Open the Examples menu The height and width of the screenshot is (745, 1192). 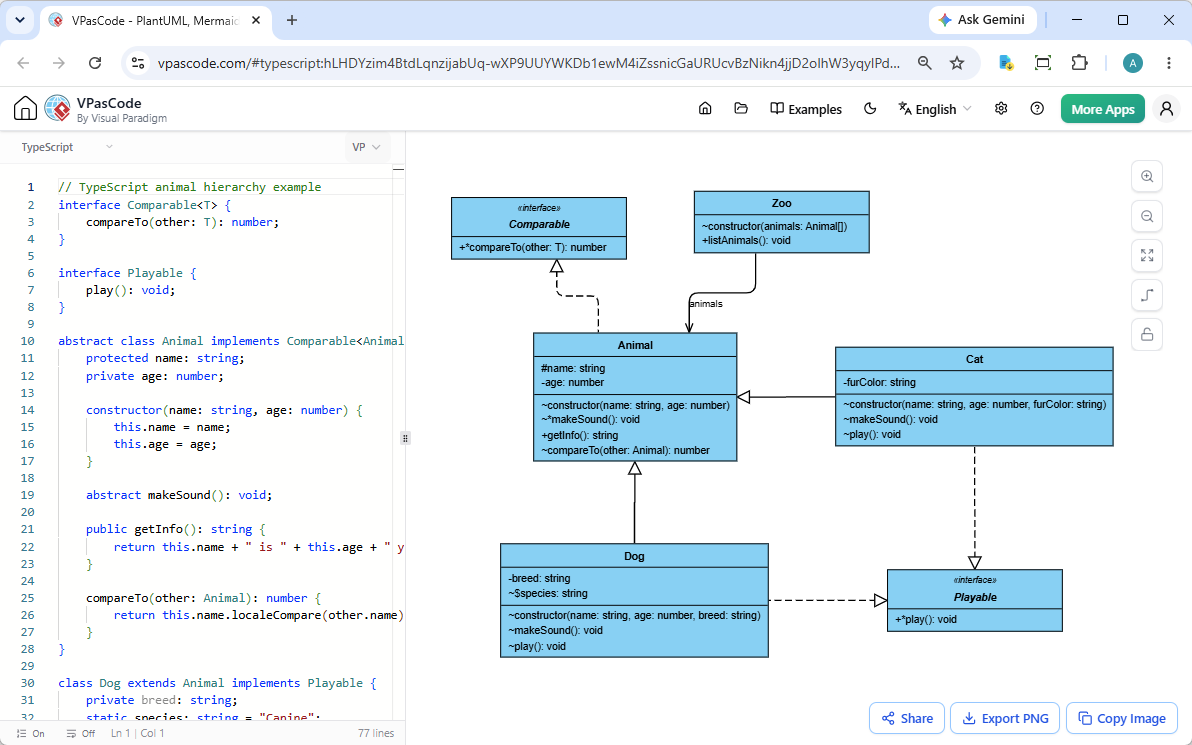tap(806, 109)
